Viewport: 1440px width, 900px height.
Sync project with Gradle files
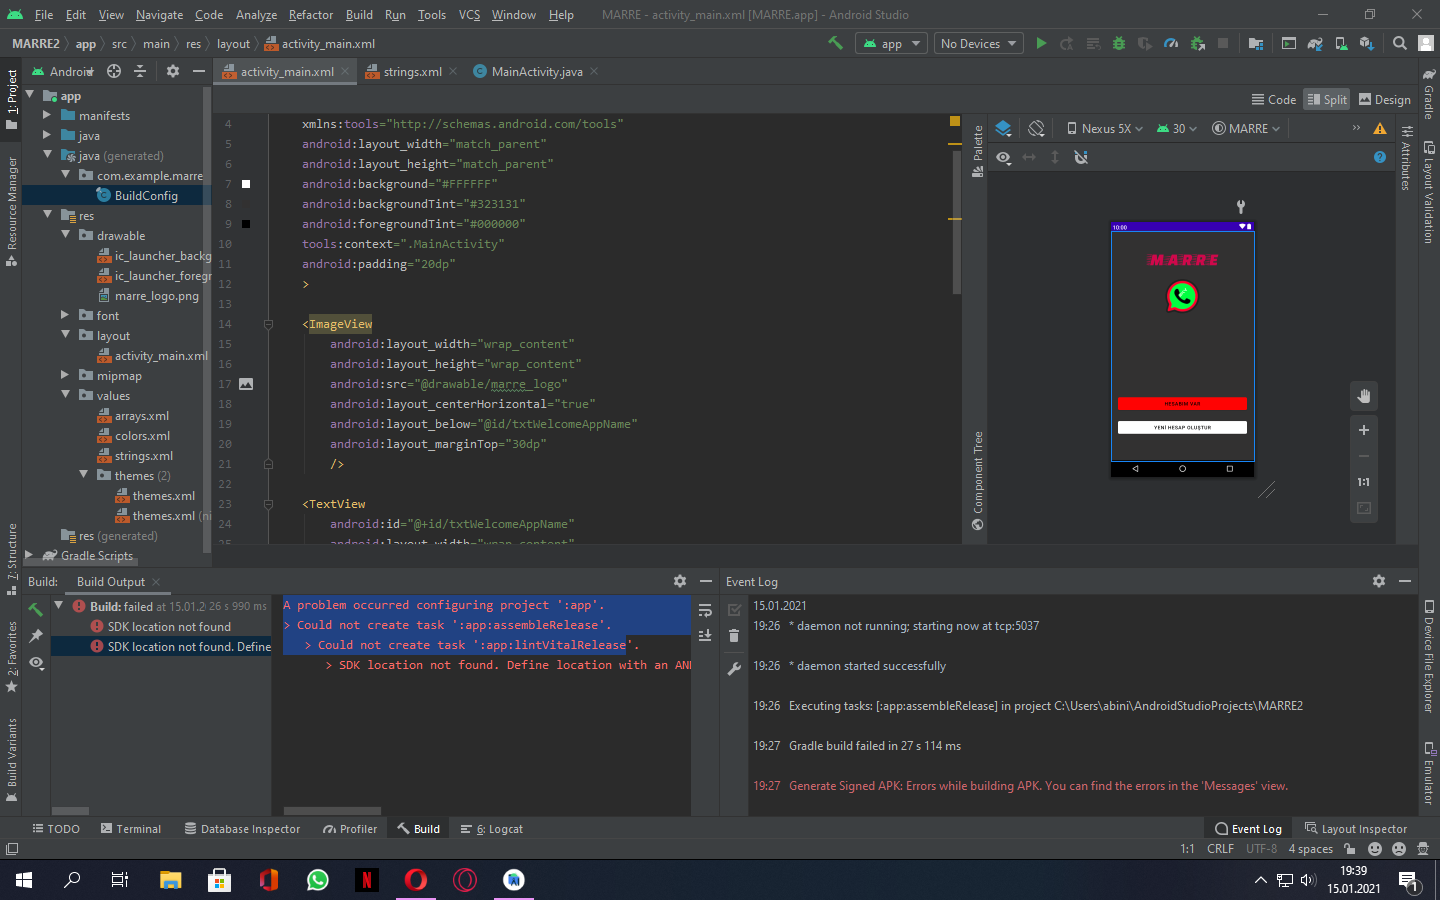(x=1315, y=43)
